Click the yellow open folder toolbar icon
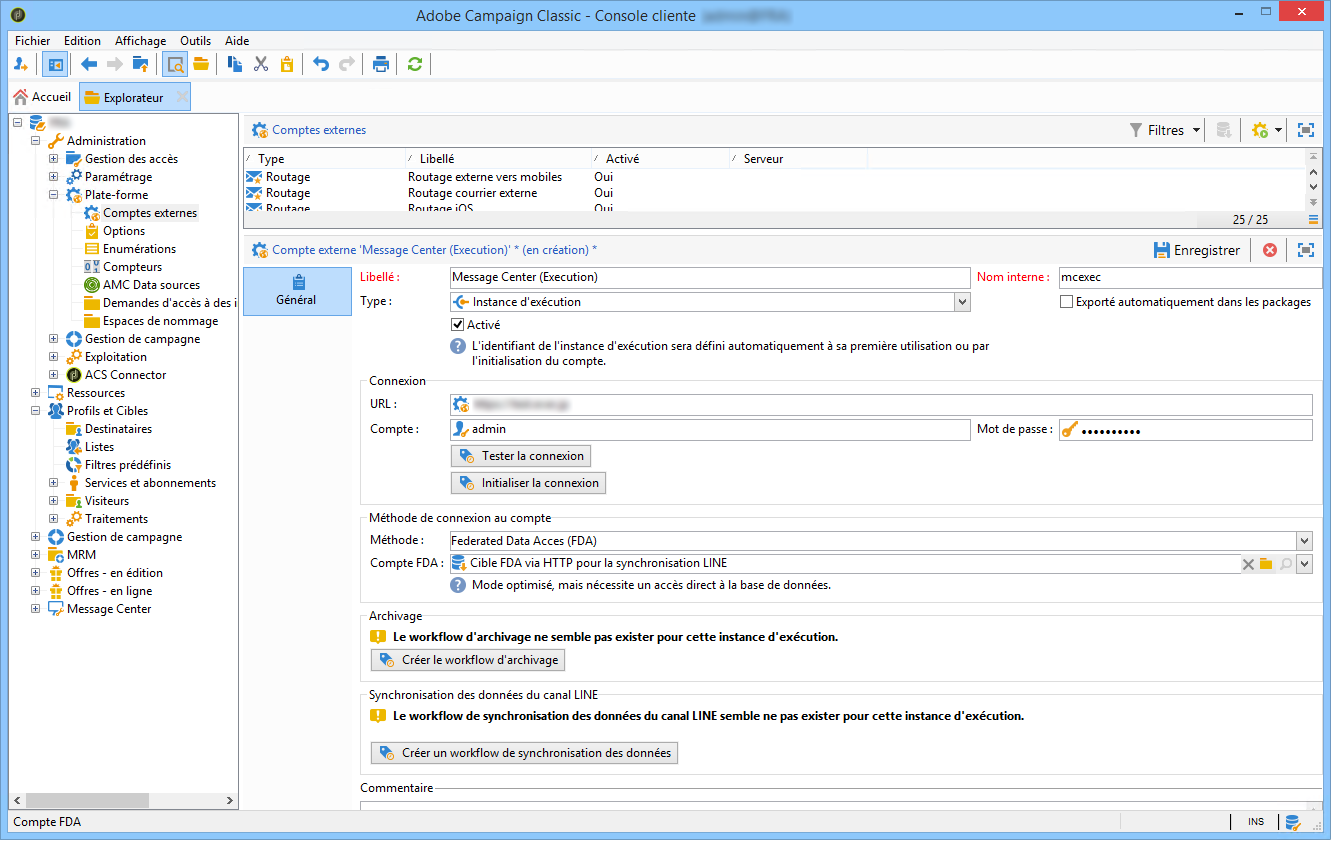The width and height of the screenshot is (1338, 847). [201, 65]
